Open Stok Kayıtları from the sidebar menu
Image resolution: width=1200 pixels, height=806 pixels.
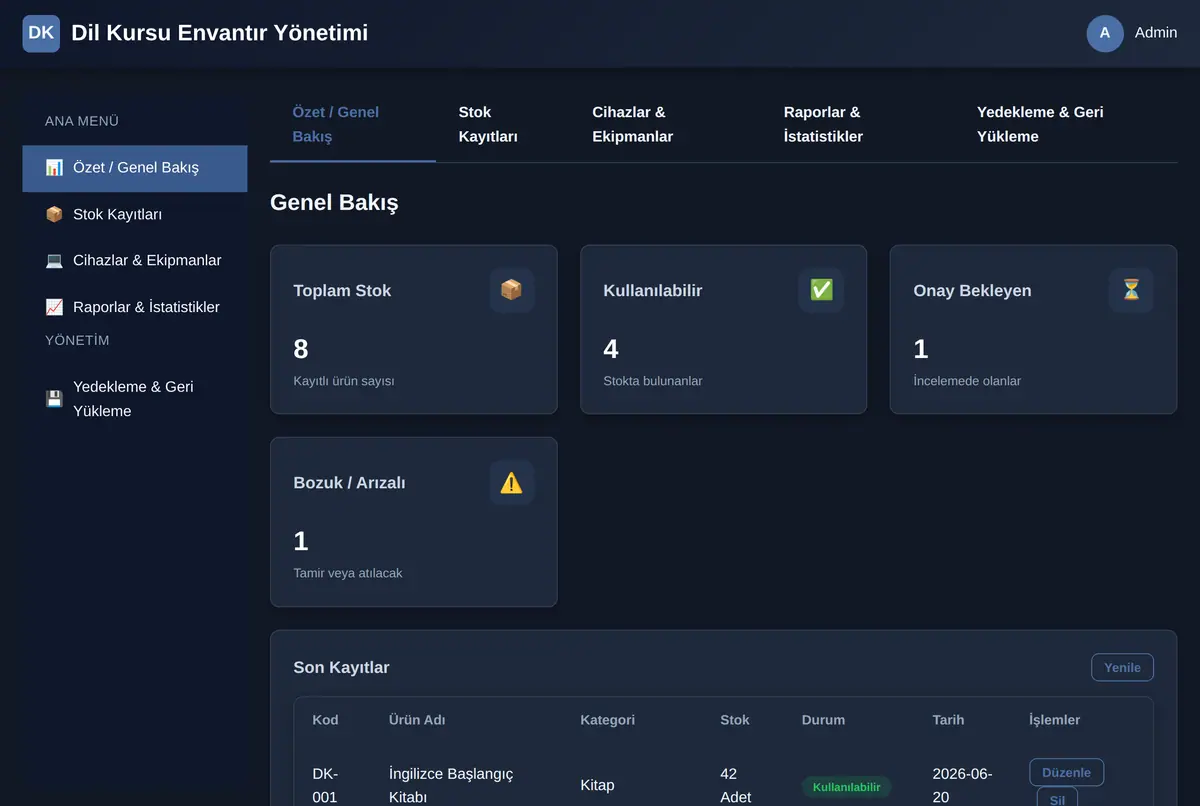click(x=135, y=214)
